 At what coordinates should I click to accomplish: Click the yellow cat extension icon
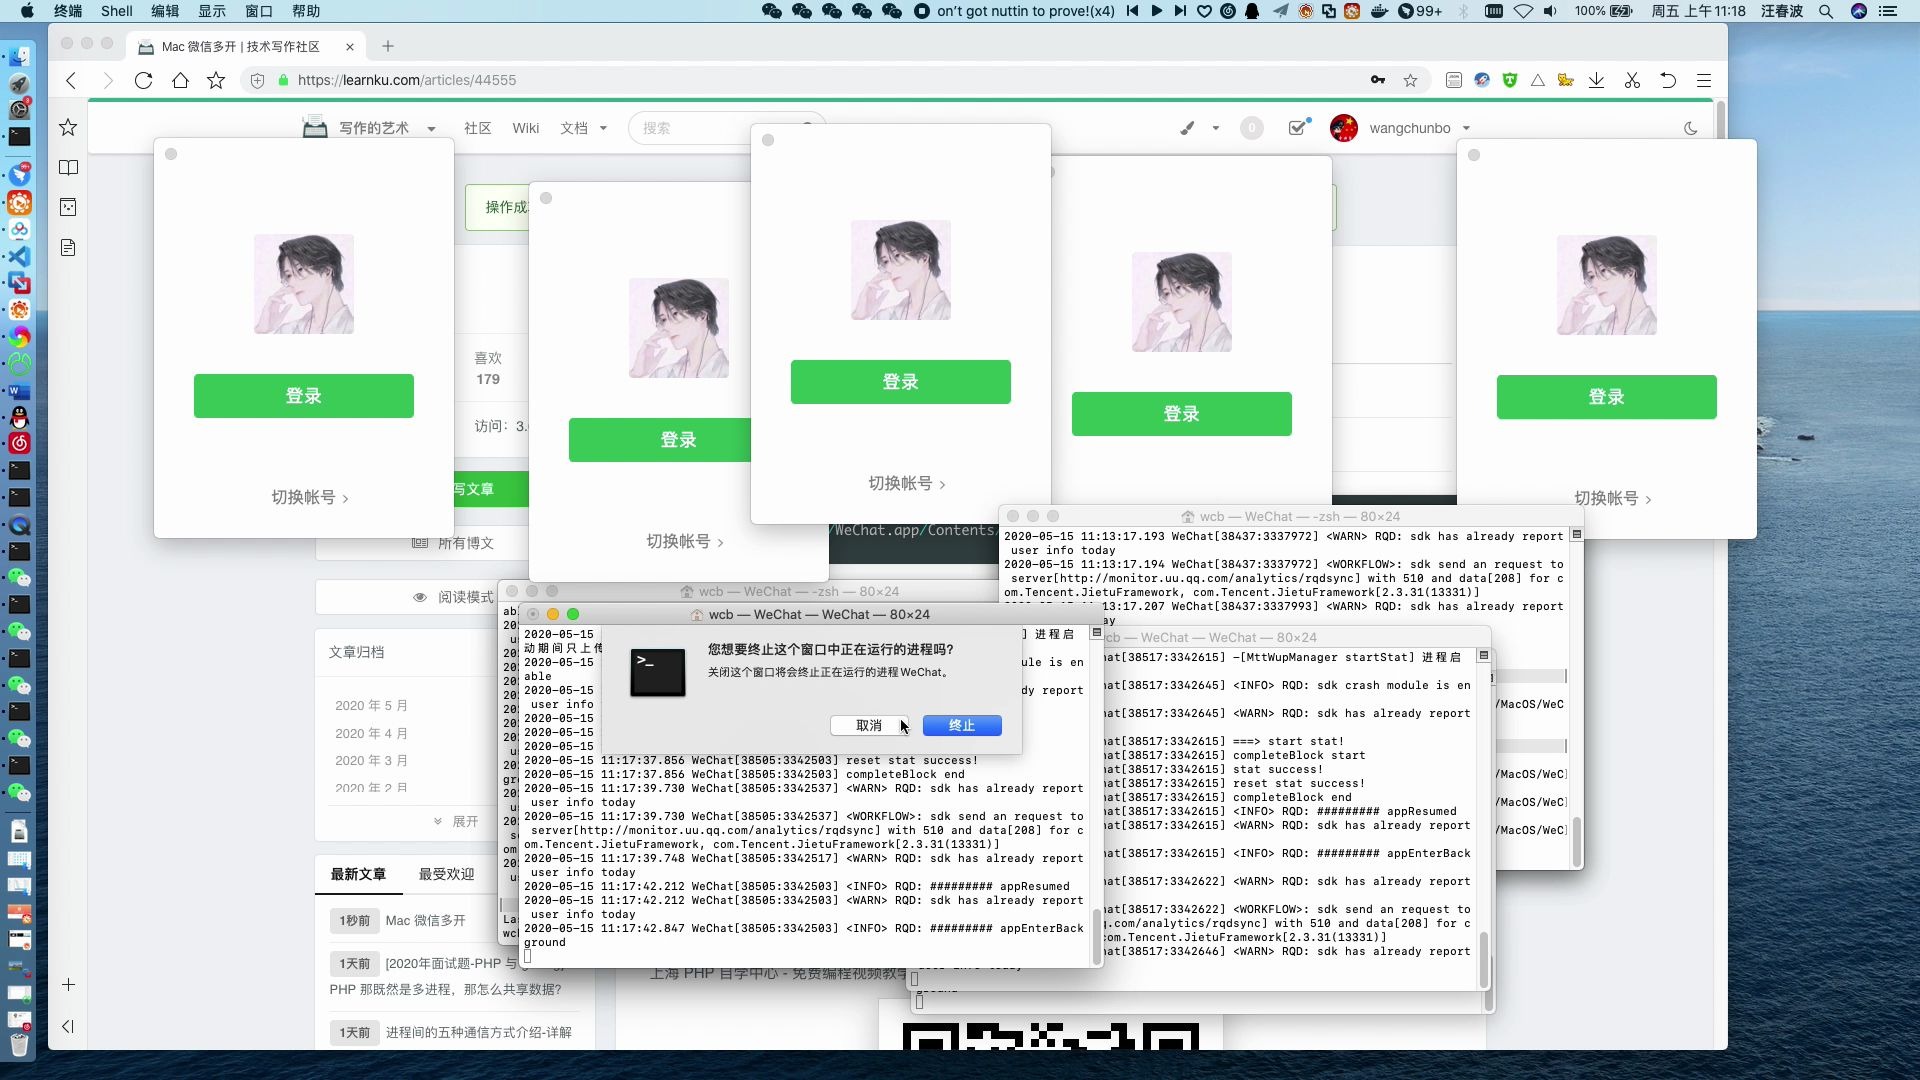point(1566,80)
